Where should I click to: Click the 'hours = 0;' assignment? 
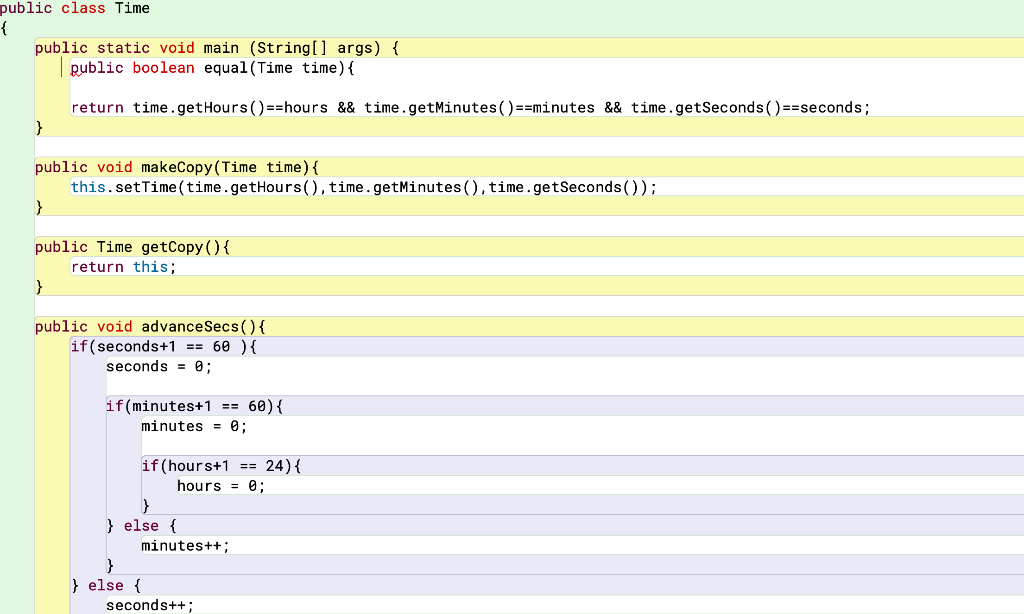coord(221,486)
